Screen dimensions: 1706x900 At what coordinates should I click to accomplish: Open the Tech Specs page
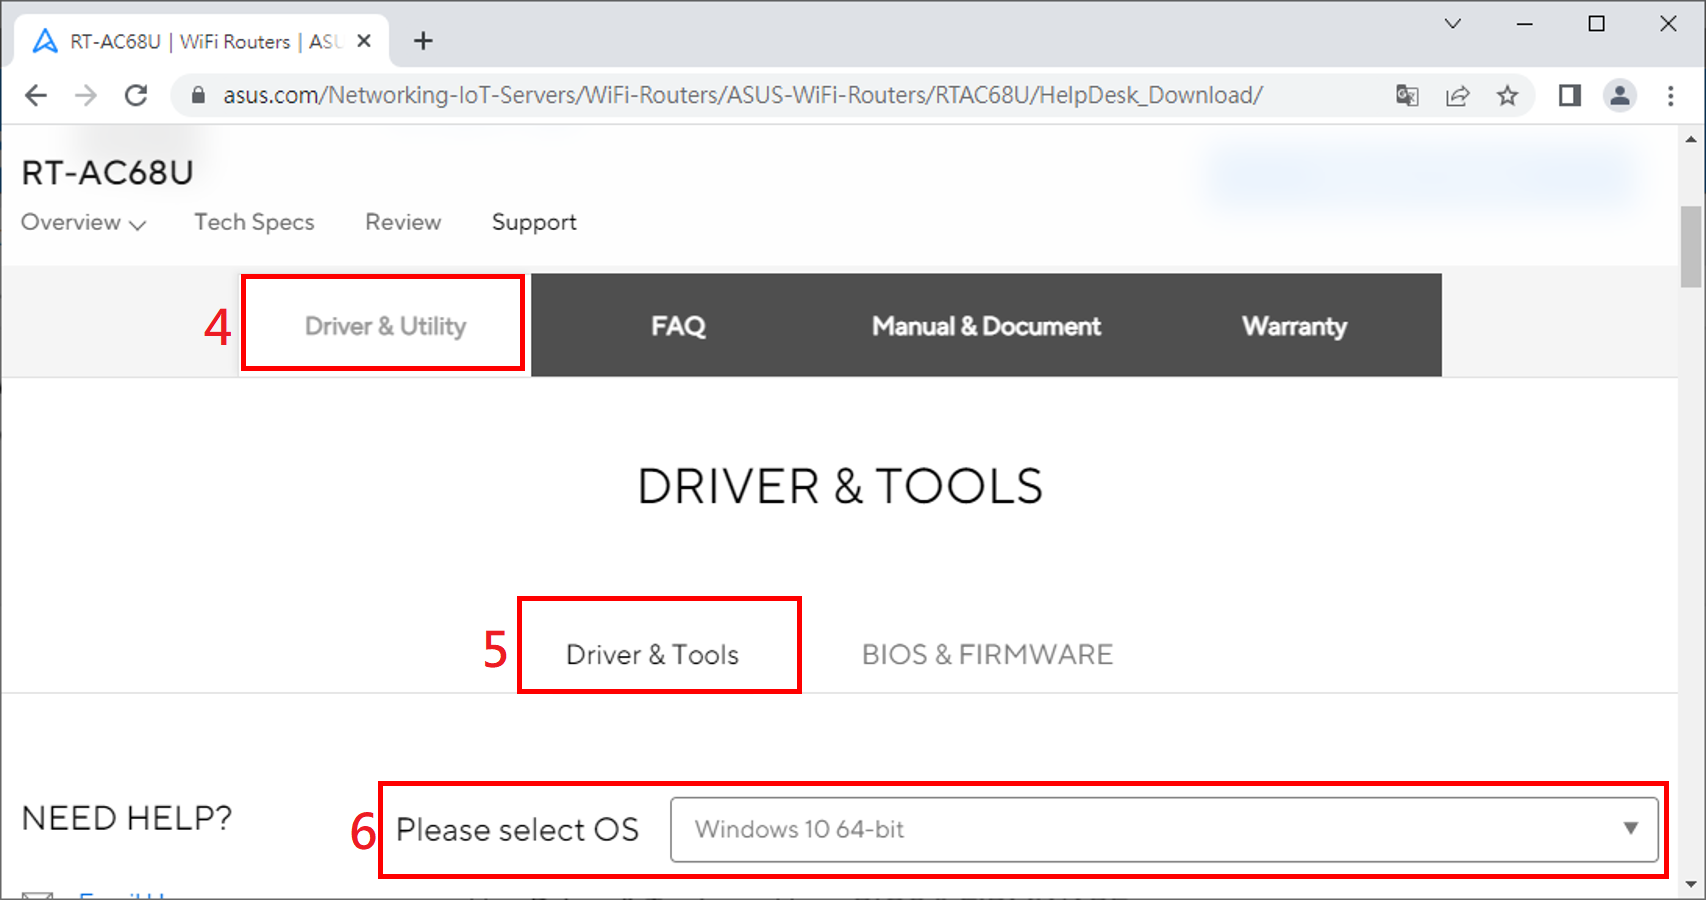pyautogui.click(x=254, y=222)
